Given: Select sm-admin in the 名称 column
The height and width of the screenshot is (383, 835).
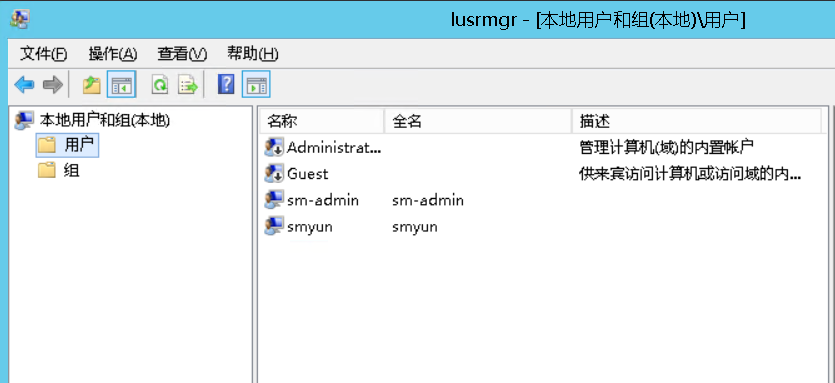Looking at the screenshot, I should point(323,200).
